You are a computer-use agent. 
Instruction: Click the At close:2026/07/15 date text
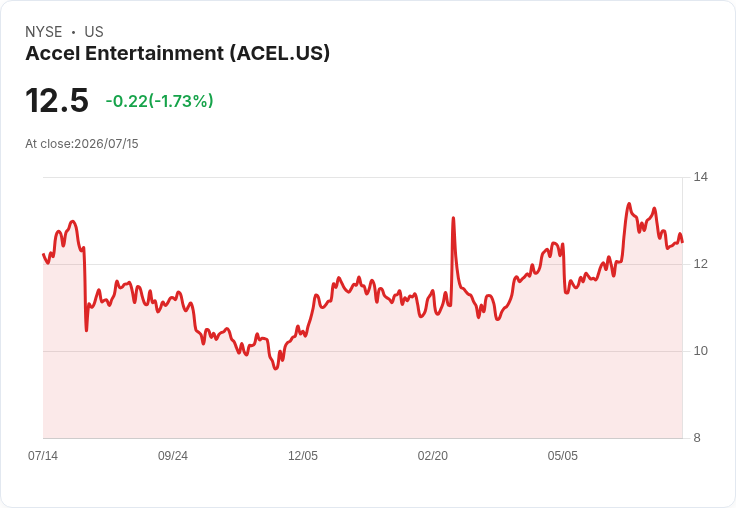82,144
